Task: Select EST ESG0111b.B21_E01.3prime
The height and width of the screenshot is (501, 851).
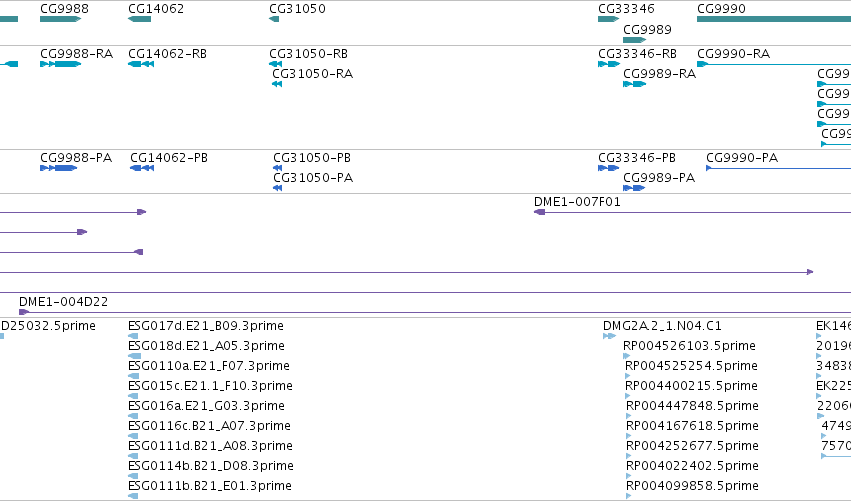Action: (209, 486)
